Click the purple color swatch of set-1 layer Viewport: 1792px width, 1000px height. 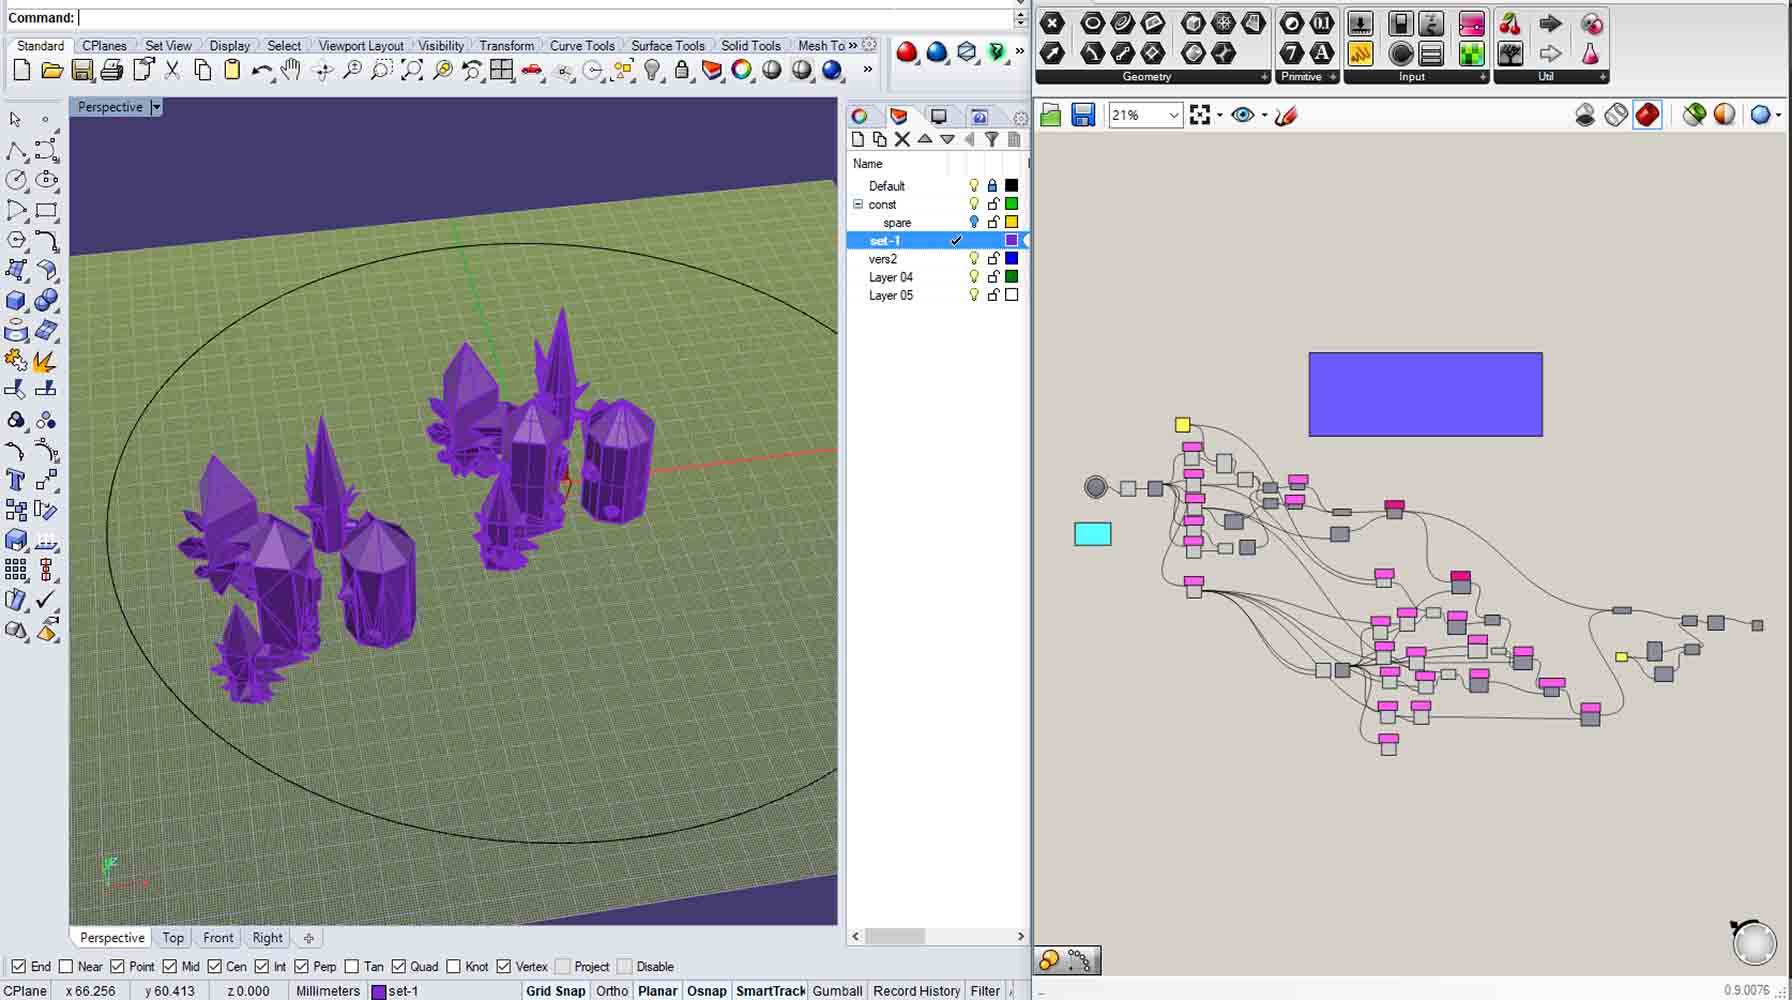coord(1011,240)
